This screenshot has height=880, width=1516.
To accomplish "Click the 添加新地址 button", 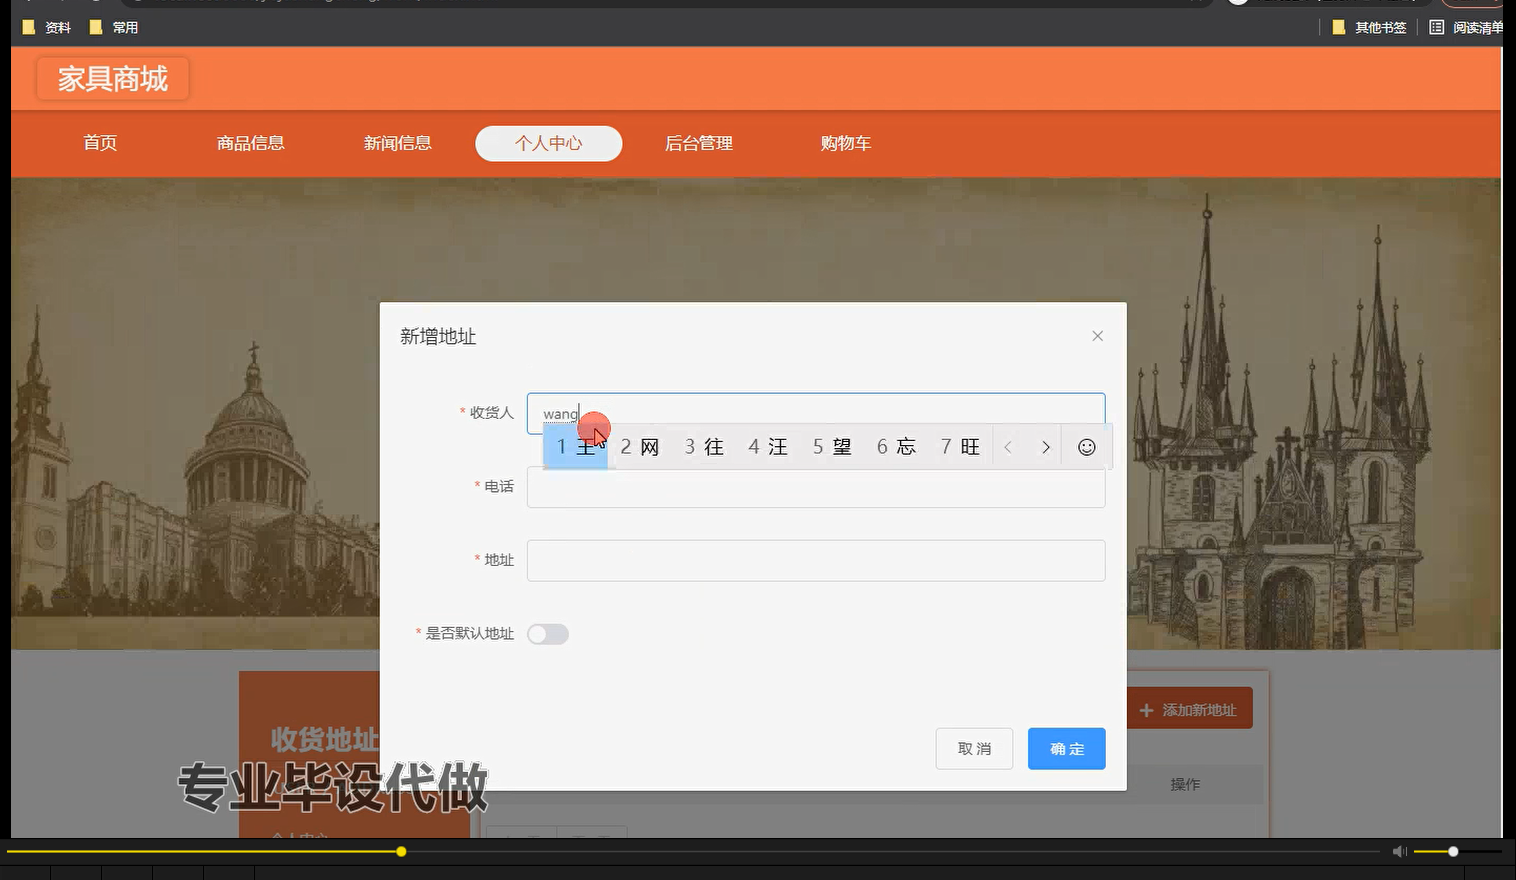I will [x=1189, y=708].
